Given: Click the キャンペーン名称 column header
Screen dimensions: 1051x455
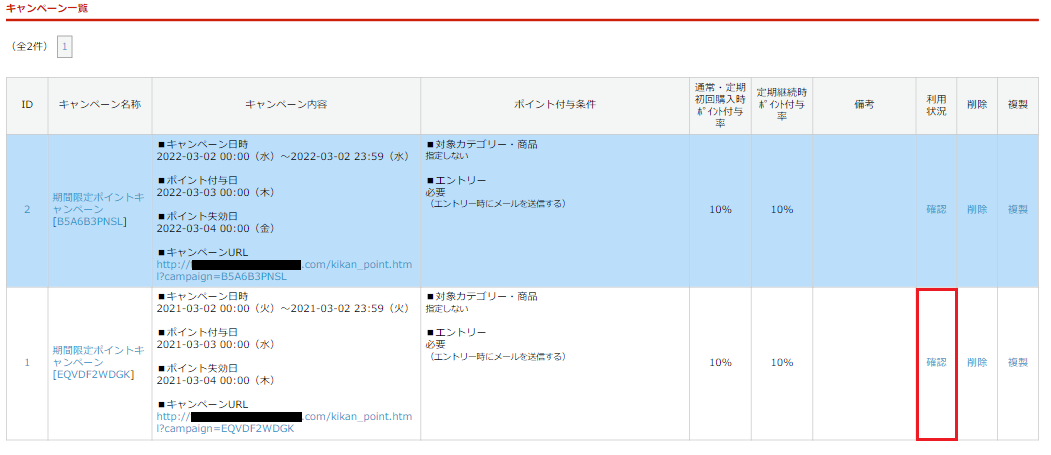Looking at the screenshot, I should (x=100, y=105).
